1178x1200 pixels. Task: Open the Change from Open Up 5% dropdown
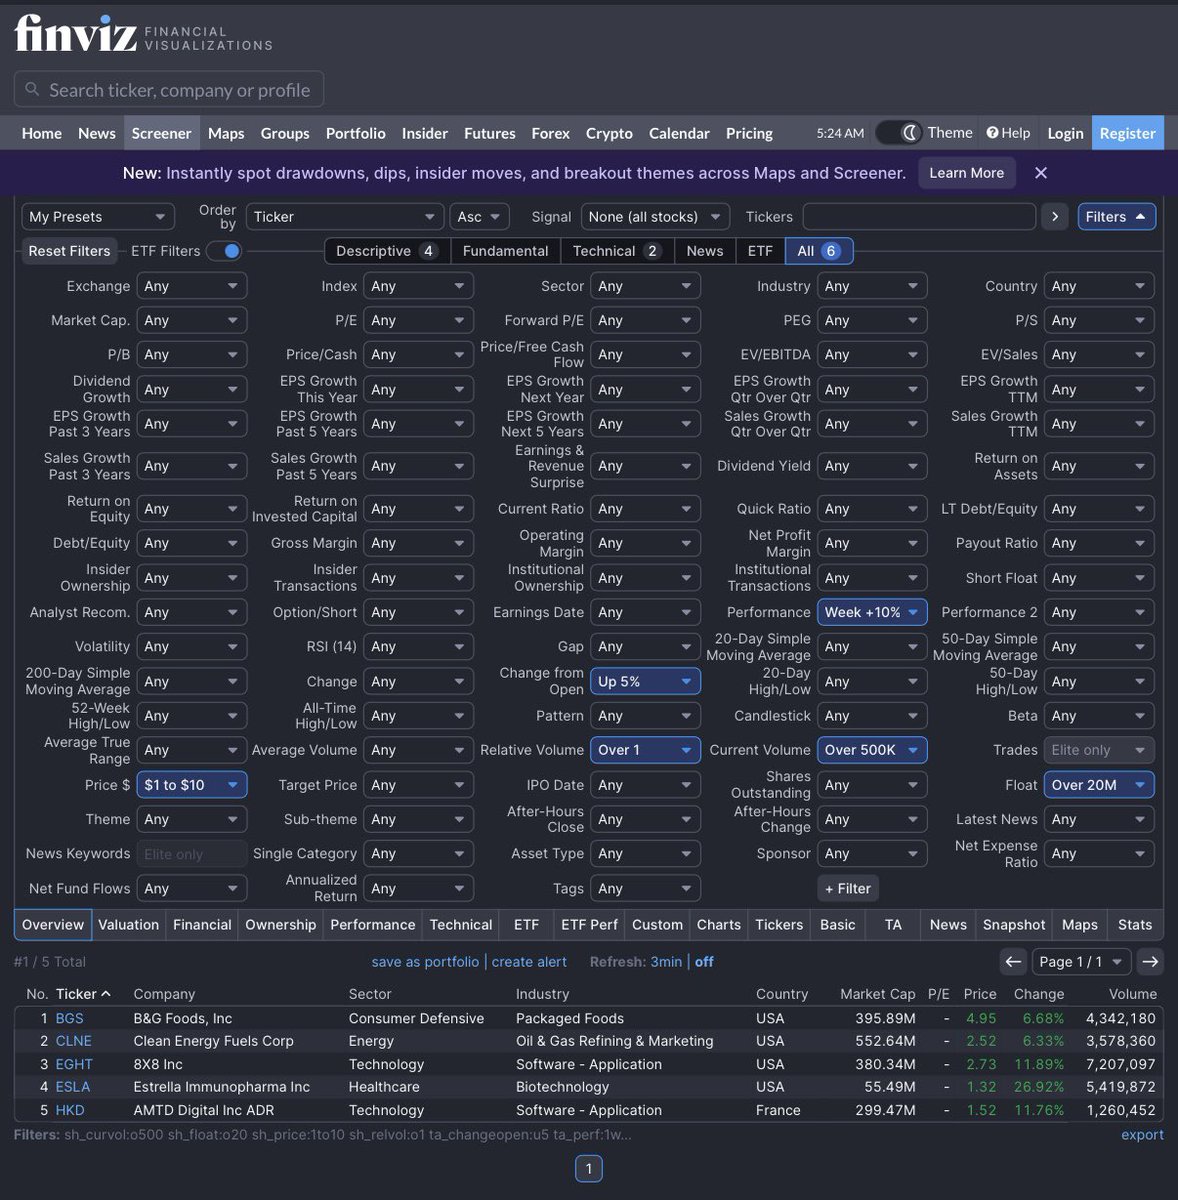coord(645,682)
